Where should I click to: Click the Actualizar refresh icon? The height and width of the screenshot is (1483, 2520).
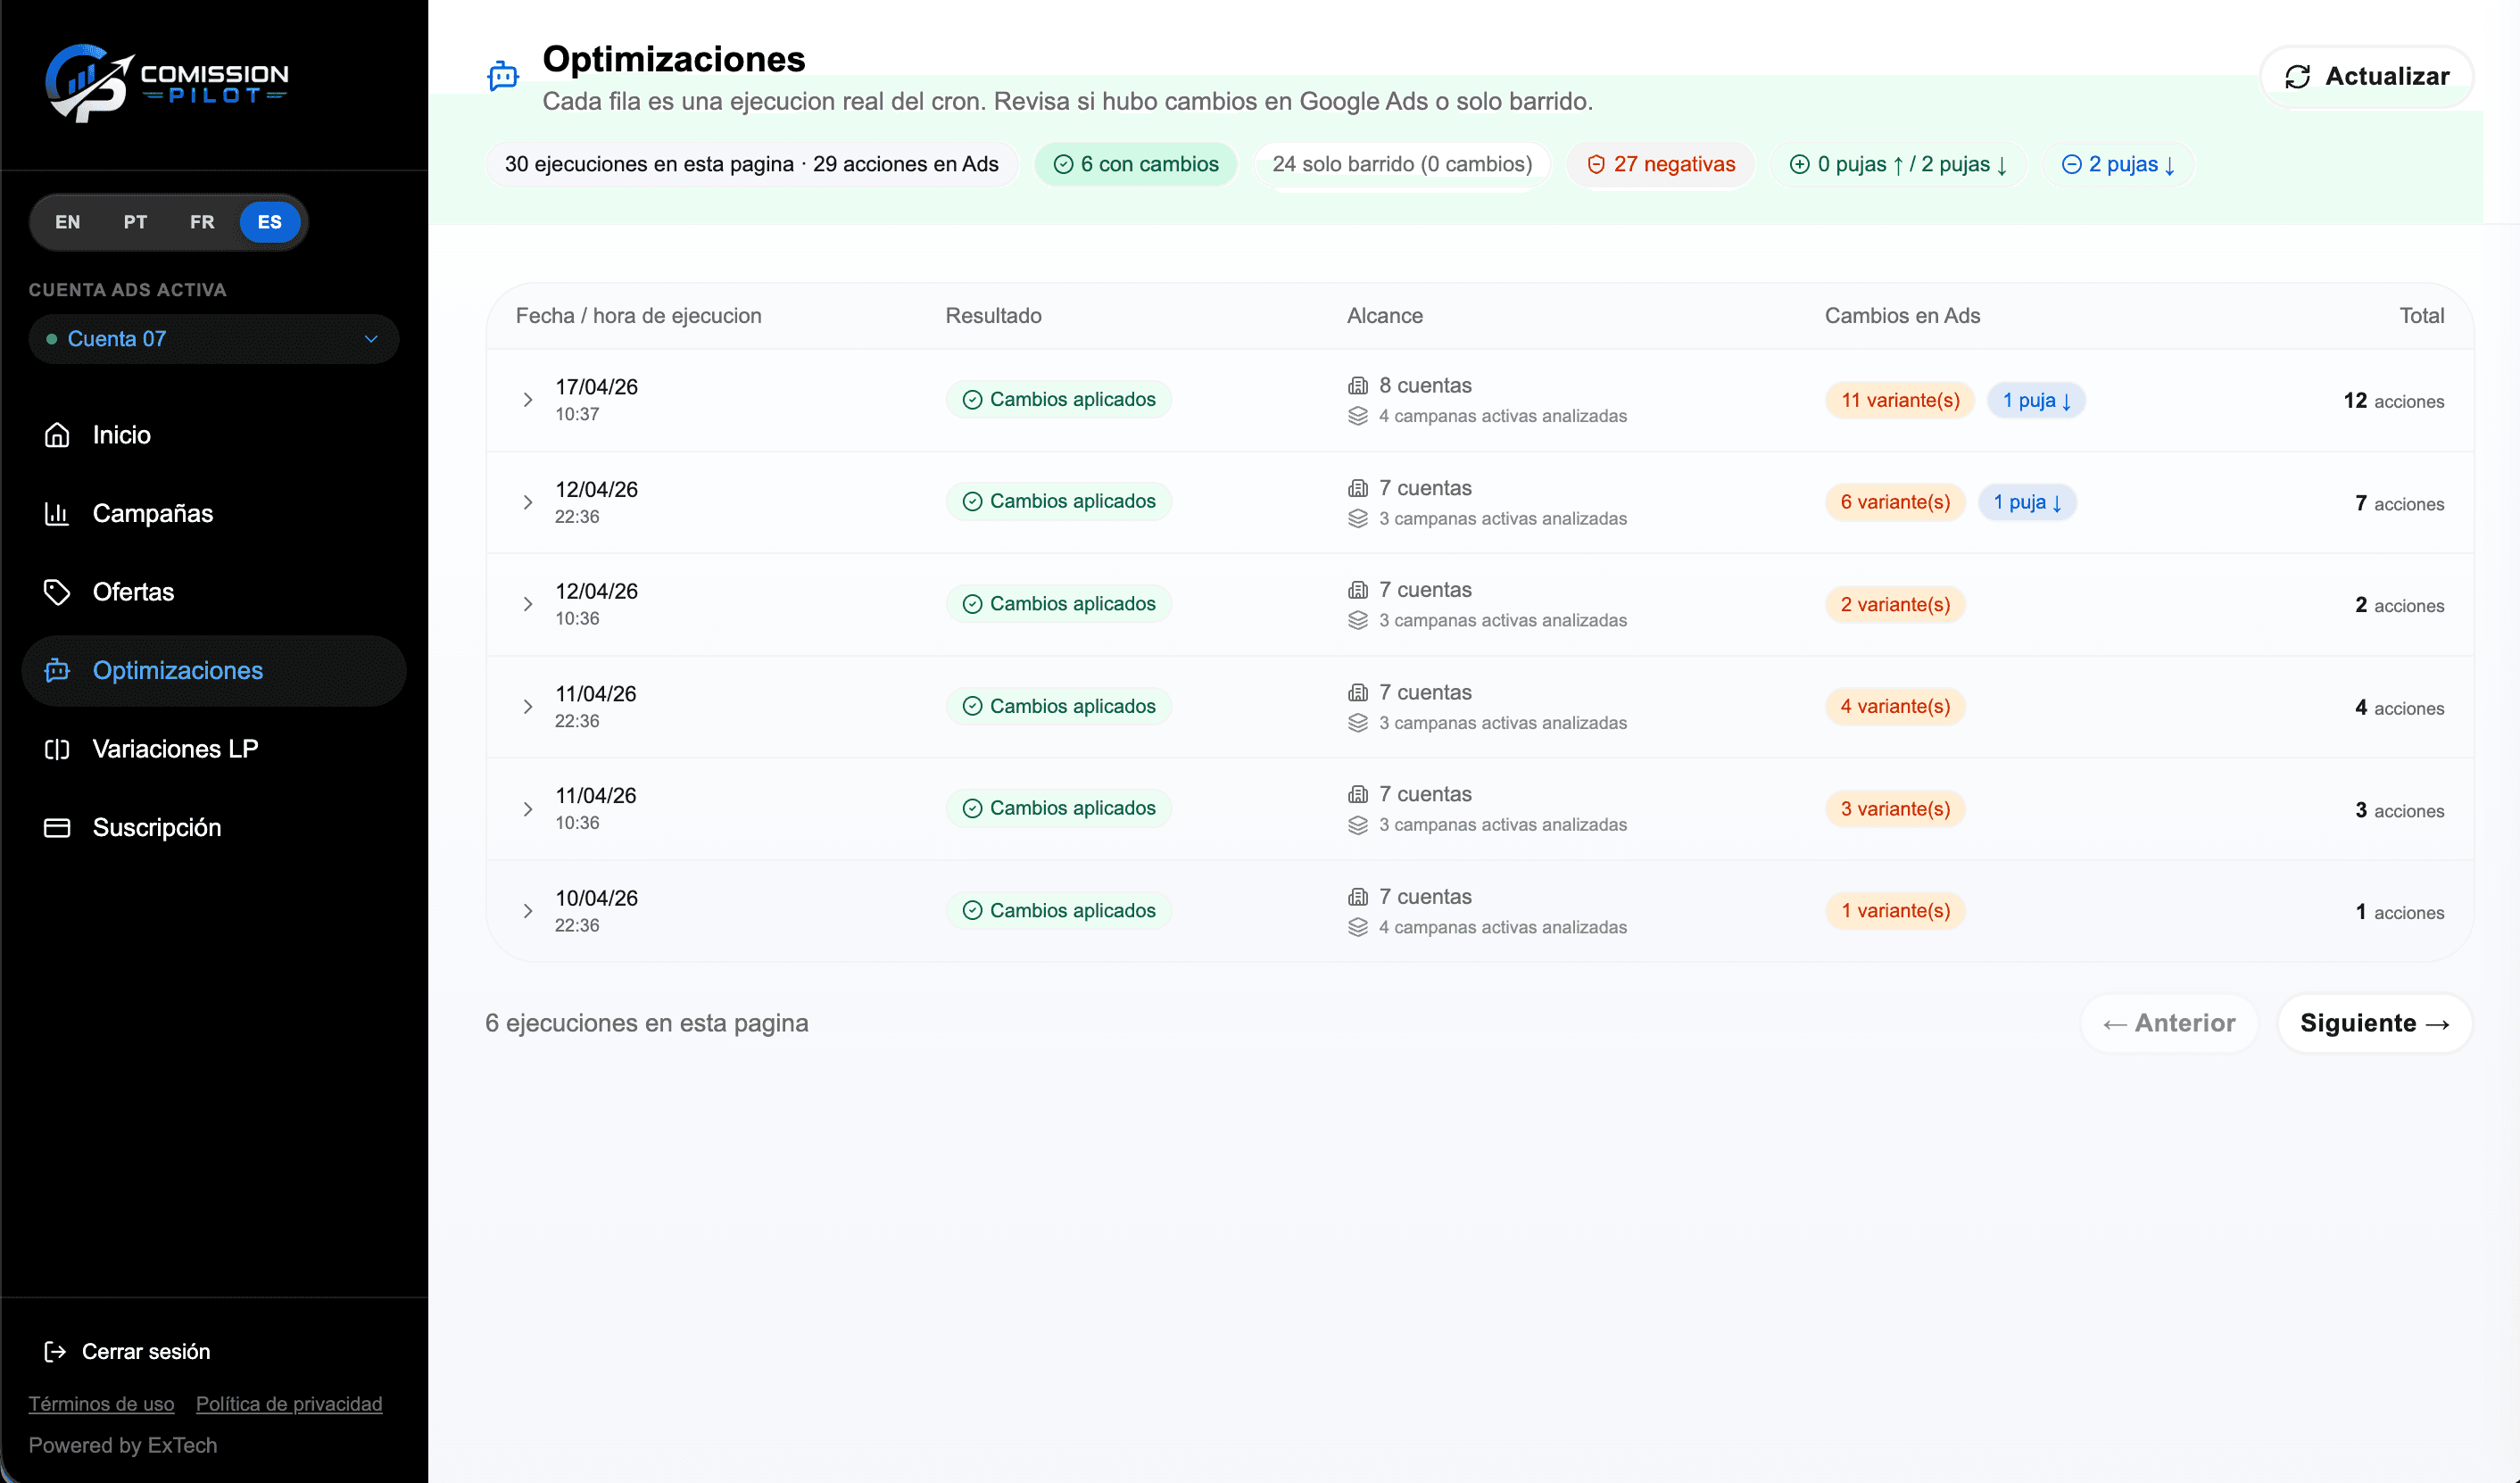pos(2297,76)
